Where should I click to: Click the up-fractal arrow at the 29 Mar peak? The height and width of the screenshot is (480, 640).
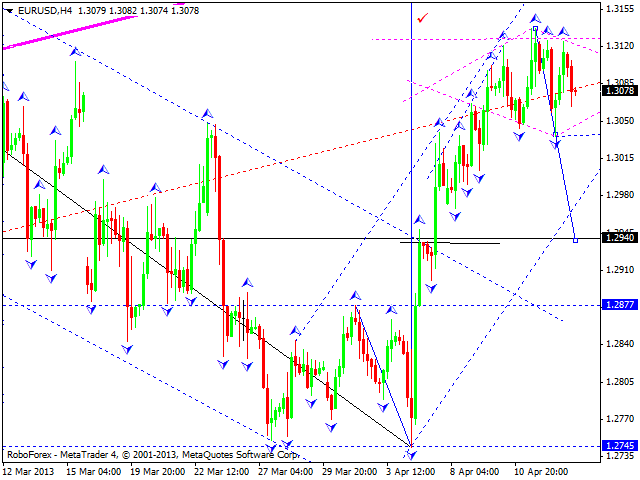click(x=354, y=296)
